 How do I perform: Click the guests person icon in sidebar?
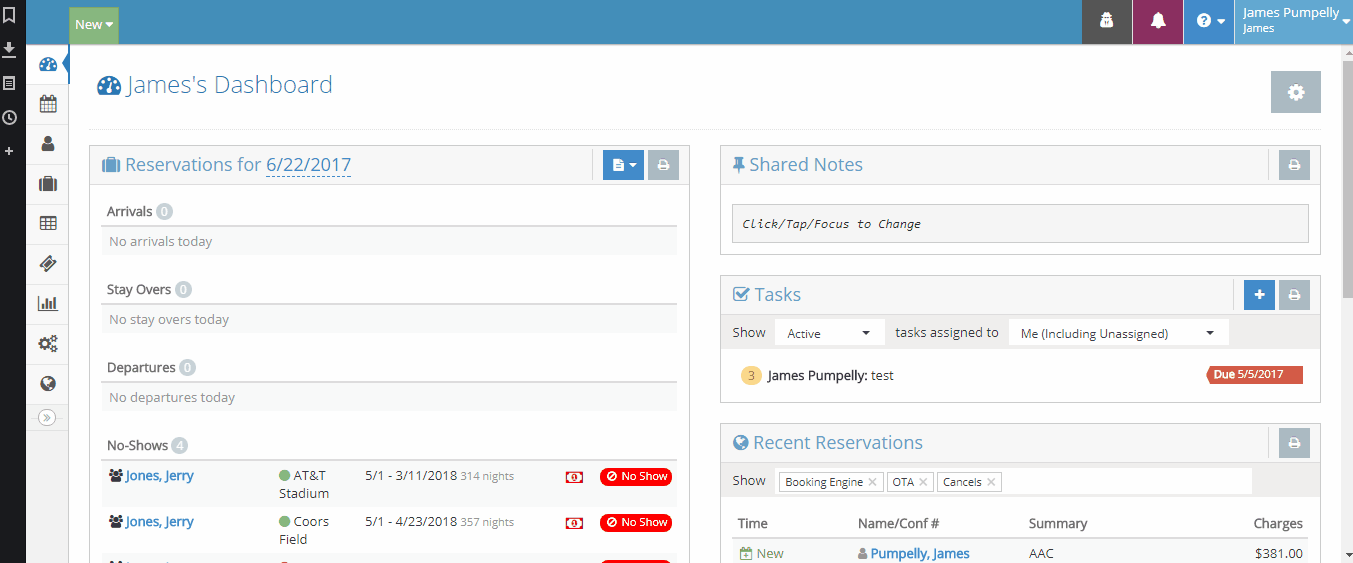(47, 144)
